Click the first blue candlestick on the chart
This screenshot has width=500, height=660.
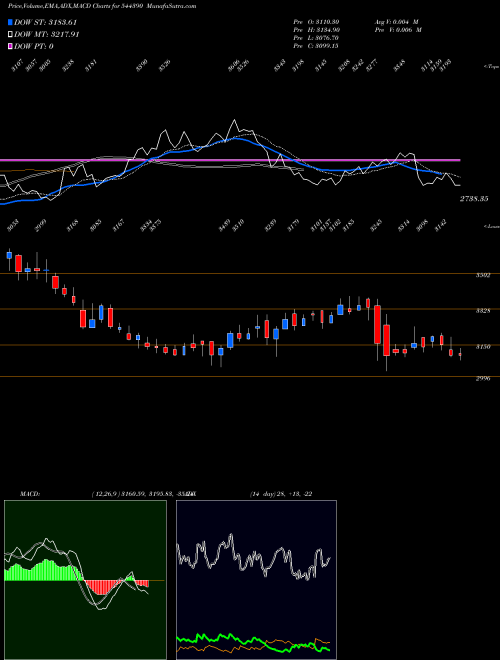pyautogui.click(x=9, y=255)
